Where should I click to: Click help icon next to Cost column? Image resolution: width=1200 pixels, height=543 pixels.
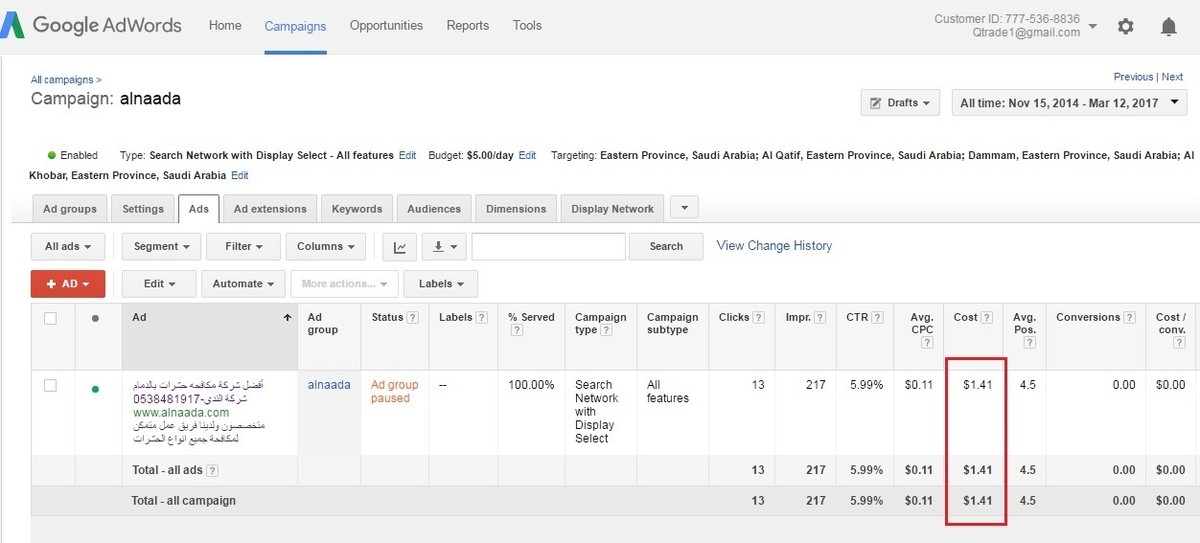(987, 318)
